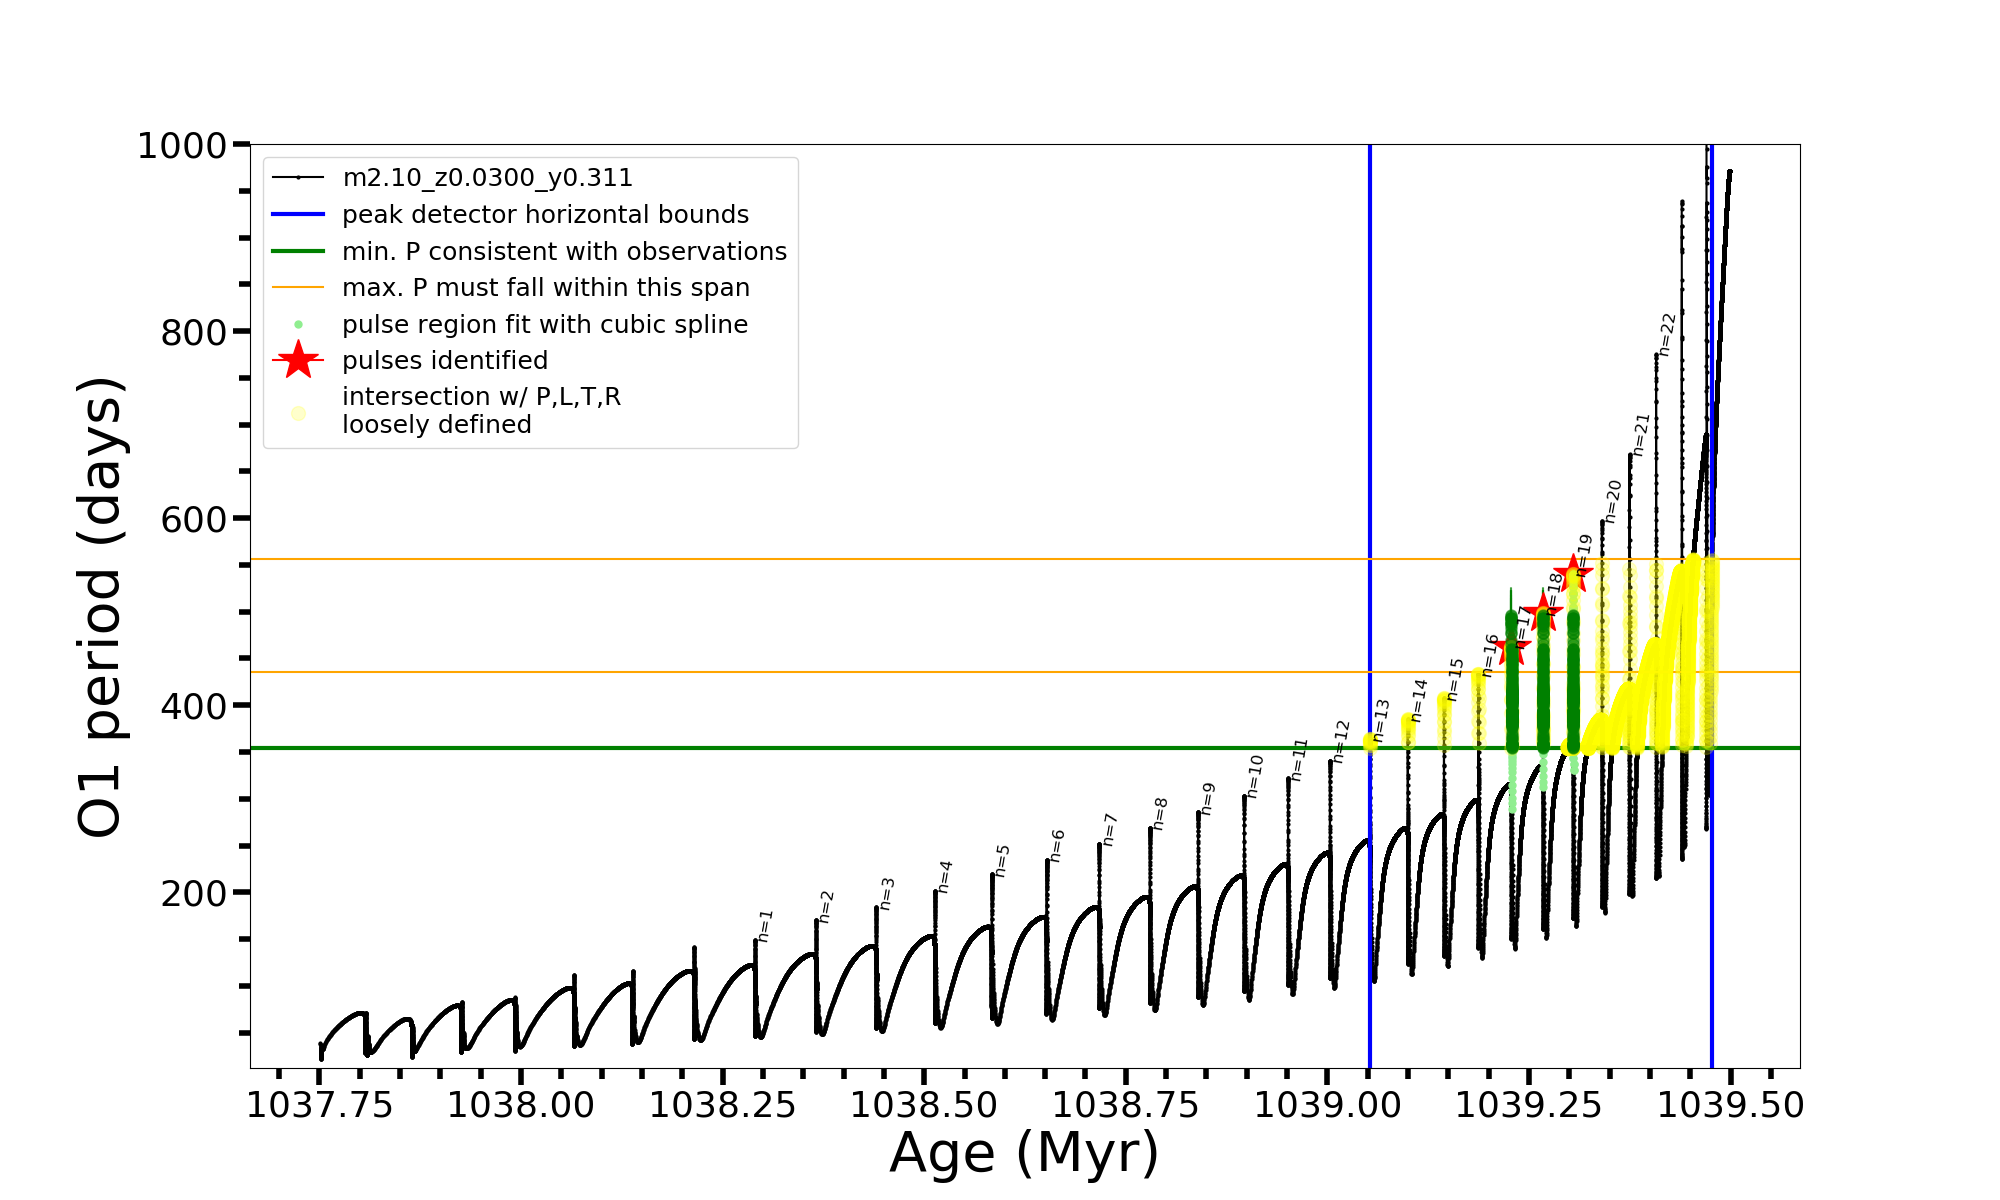Viewport: 2000px width, 1200px height.
Task: Click the 'Age (Myr)' x-axis title
Action: pyautogui.click(x=1024, y=1152)
